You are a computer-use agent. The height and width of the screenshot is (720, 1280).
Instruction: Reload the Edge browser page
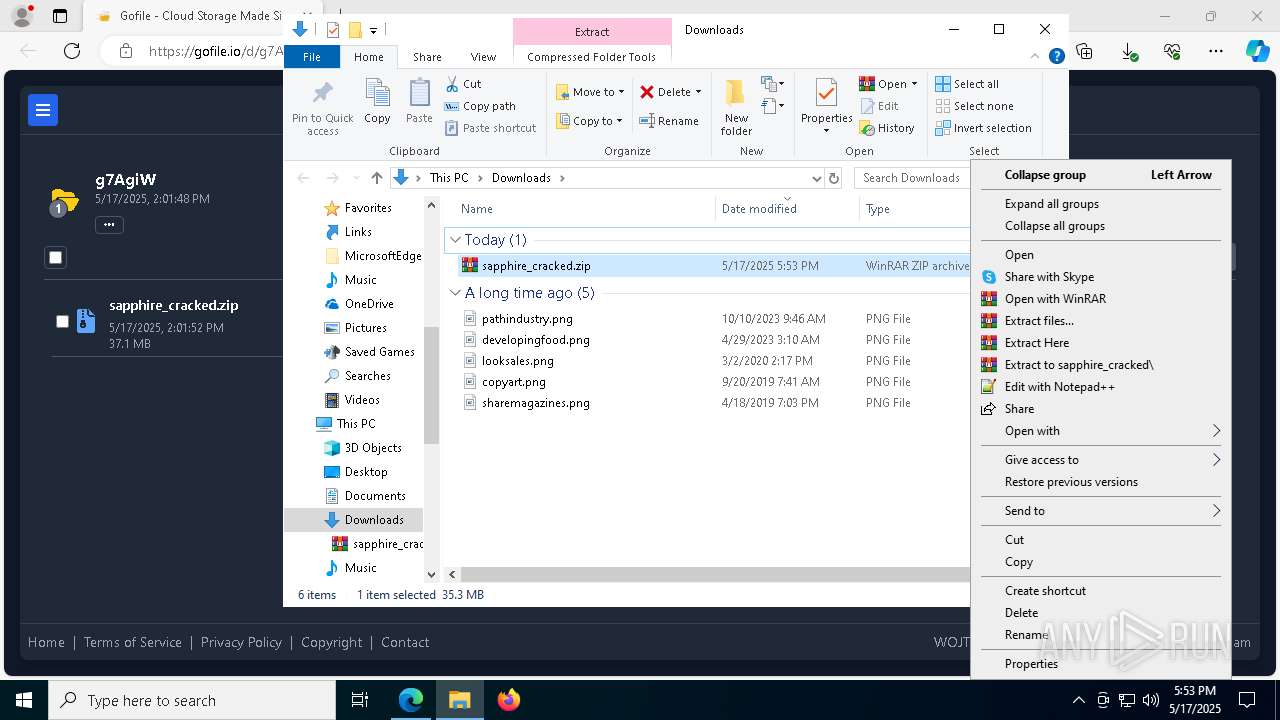coord(72,51)
